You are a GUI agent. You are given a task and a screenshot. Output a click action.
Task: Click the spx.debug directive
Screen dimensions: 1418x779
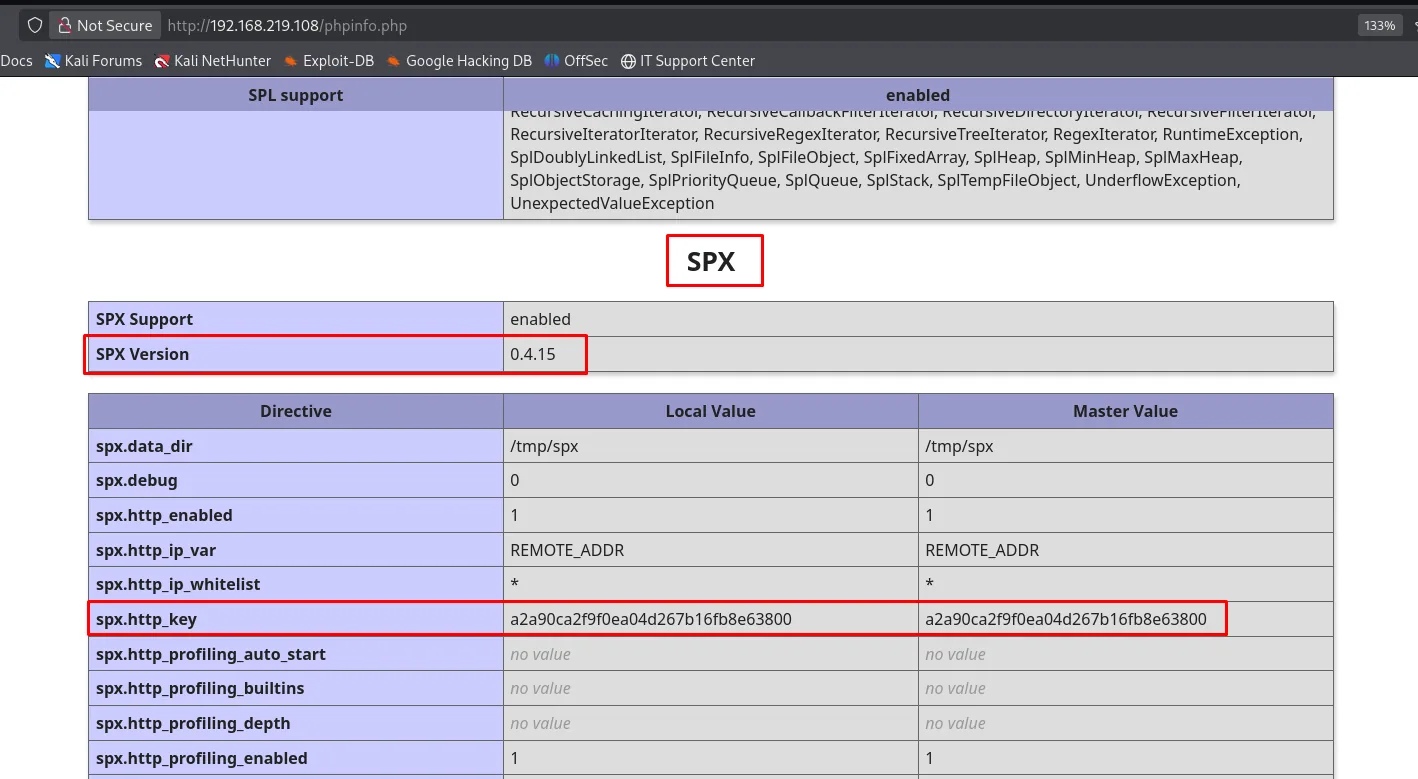point(137,480)
